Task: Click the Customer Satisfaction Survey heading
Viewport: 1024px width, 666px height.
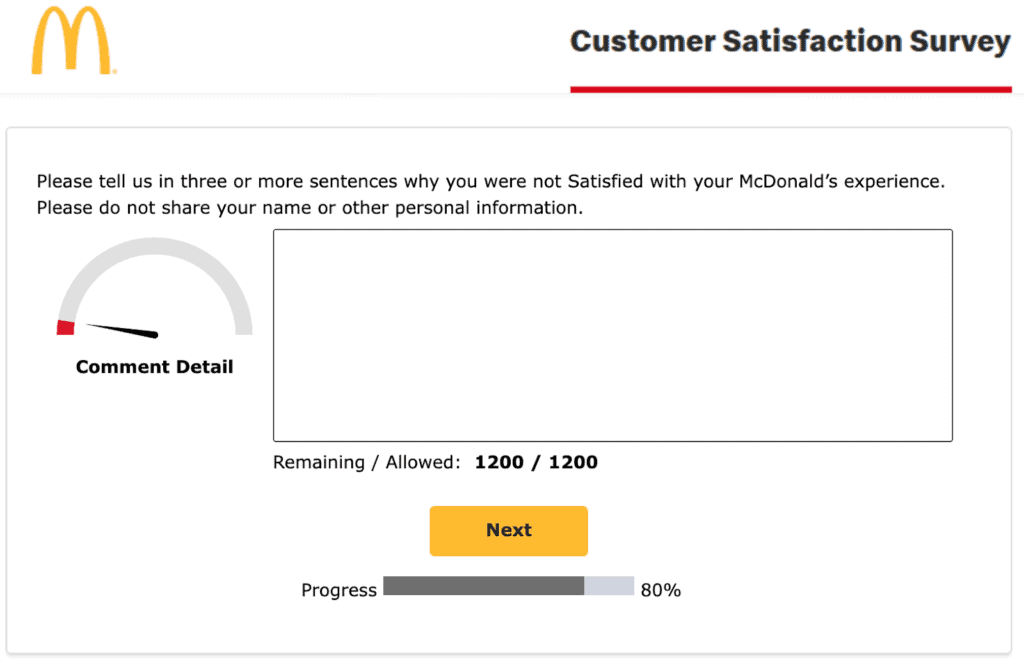Action: pyautogui.click(x=790, y=42)
